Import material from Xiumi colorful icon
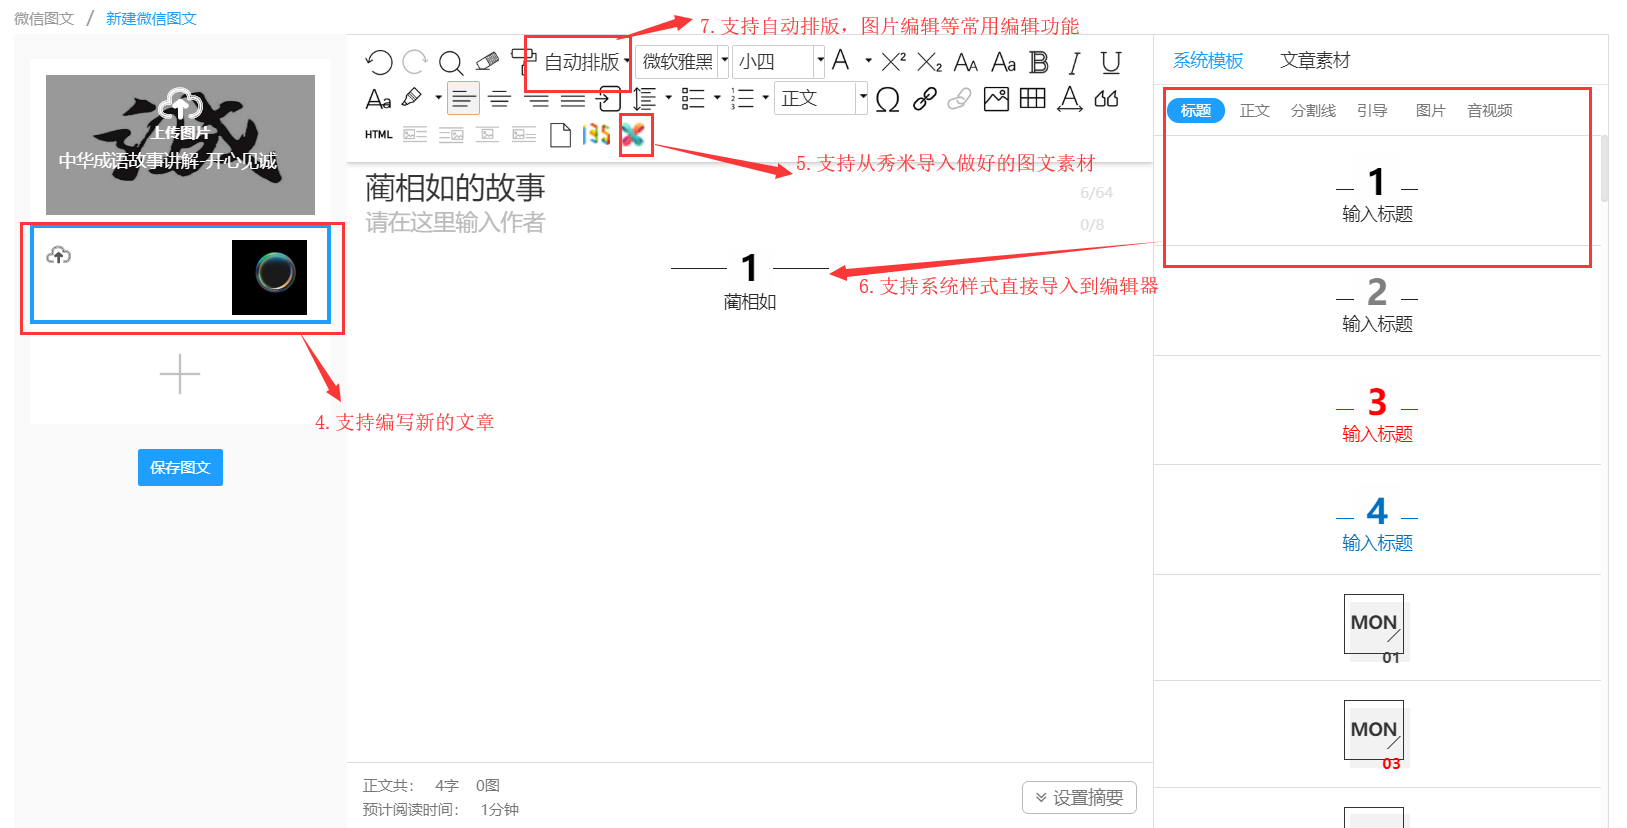This screenshot has height=828, width=1627. (x=632, y=134)
